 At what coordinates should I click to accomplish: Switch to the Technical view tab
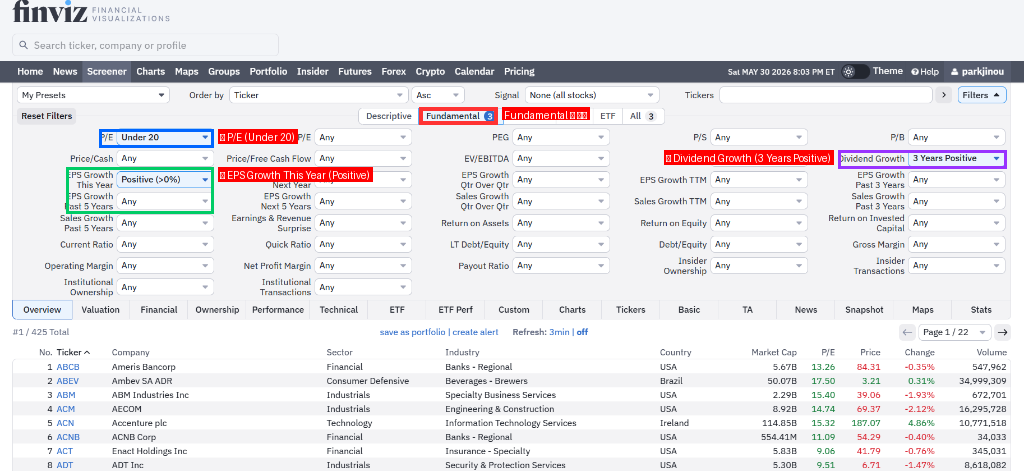[x=339, y=310]
